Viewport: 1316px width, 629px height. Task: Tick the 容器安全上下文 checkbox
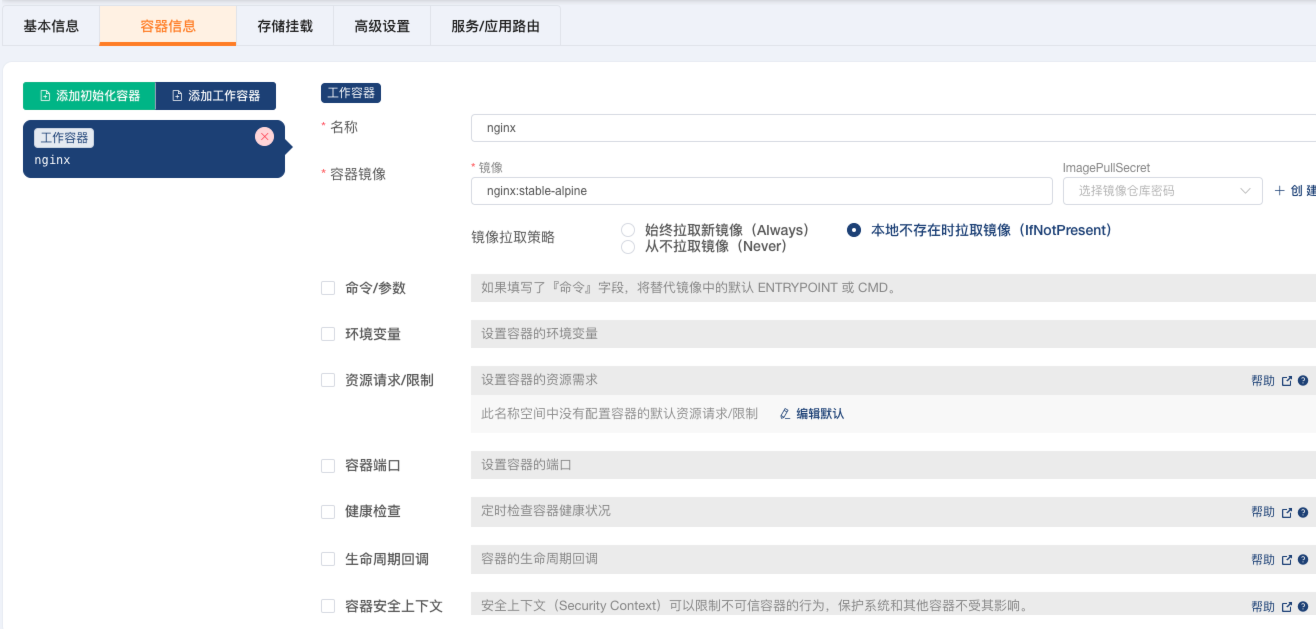click(x=328, y=606)
